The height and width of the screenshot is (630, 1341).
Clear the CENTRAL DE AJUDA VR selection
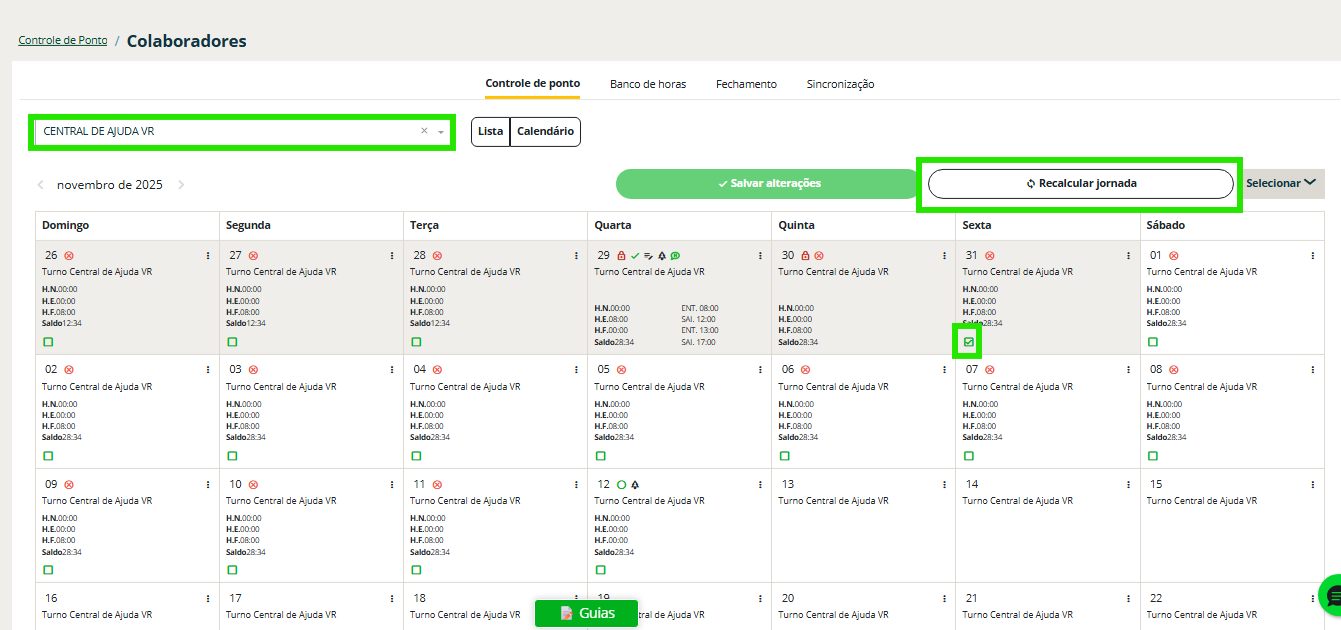point(424,131)
